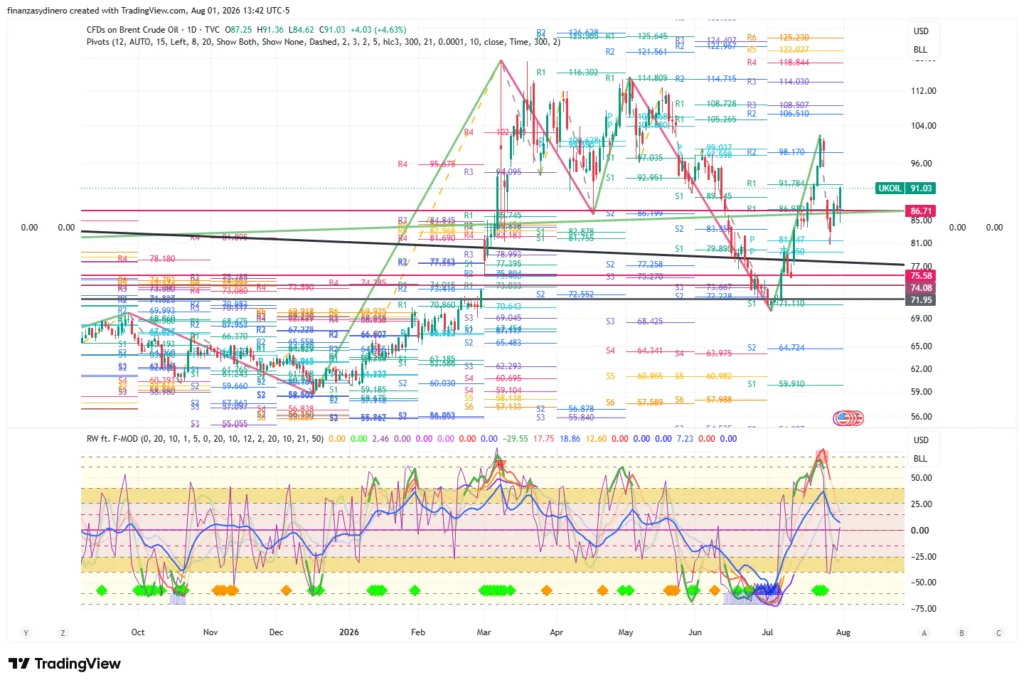The width and height of the screenshot is (1024, 685).
Task: Select the UKOIL 91.03 price label
Action: 905,188
